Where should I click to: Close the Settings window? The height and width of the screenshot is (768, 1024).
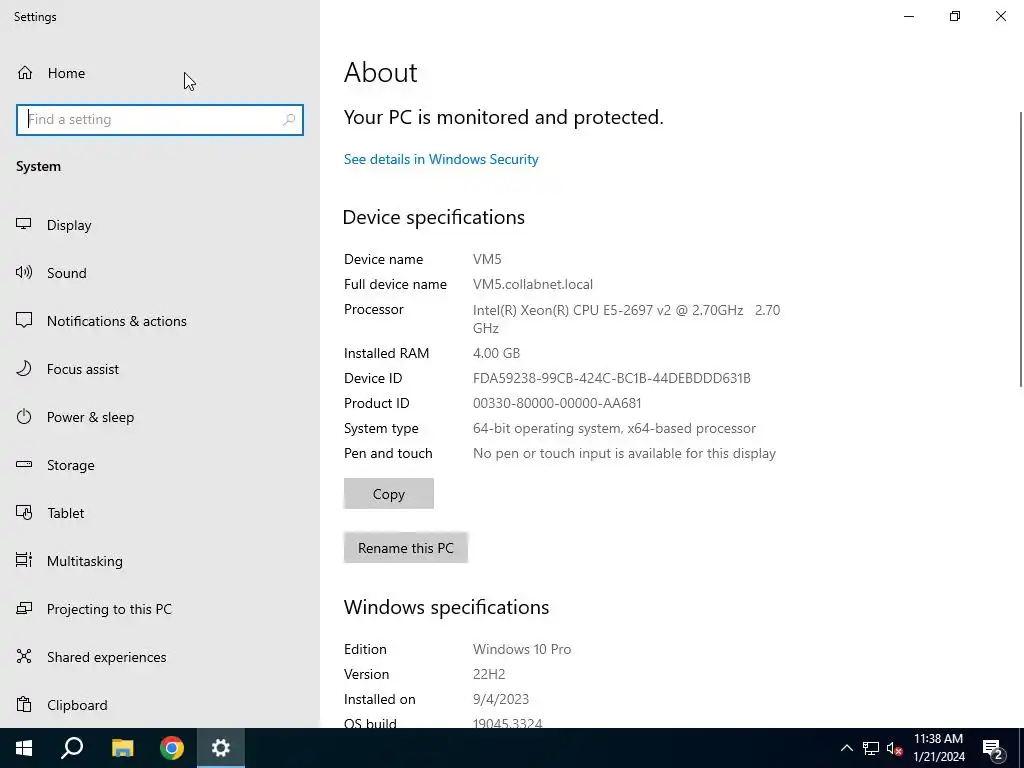click(1000, 16)
